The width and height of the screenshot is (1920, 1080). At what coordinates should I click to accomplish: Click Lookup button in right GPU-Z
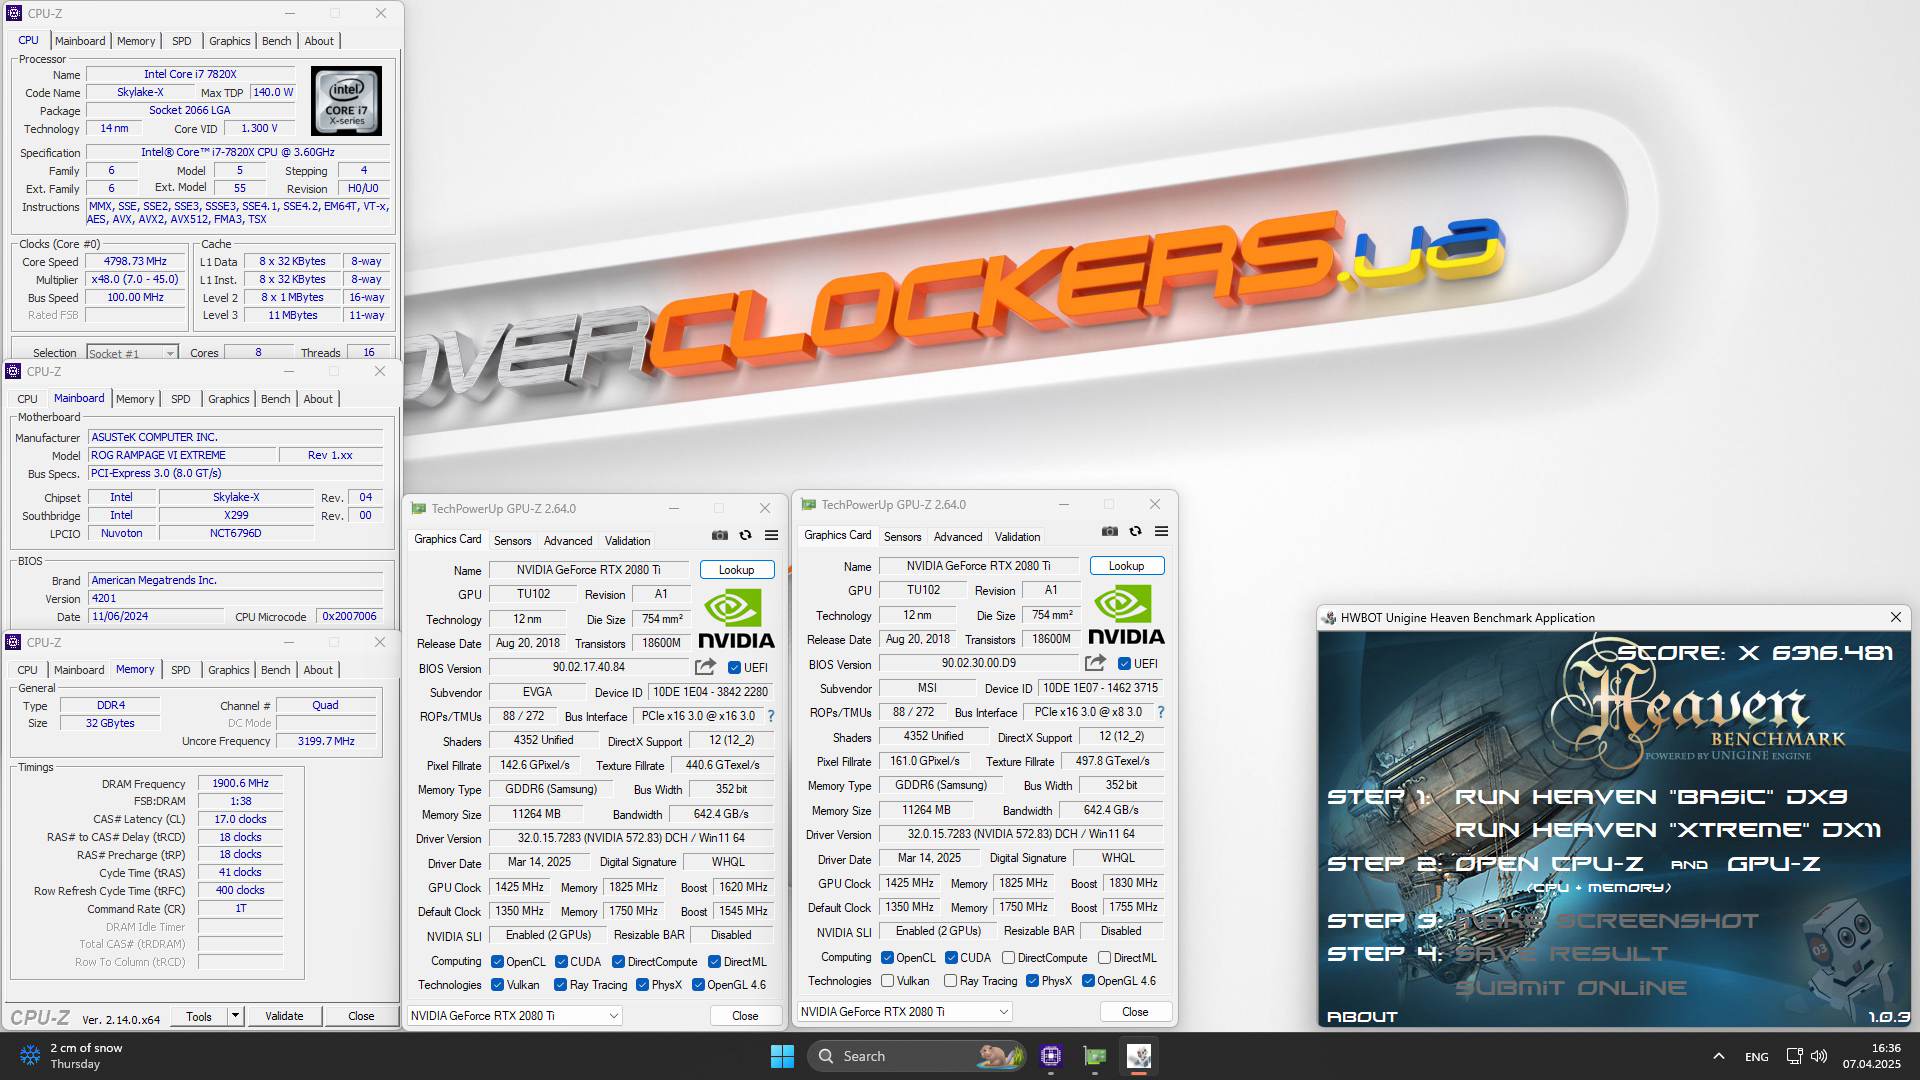(x=1127, y=566)
